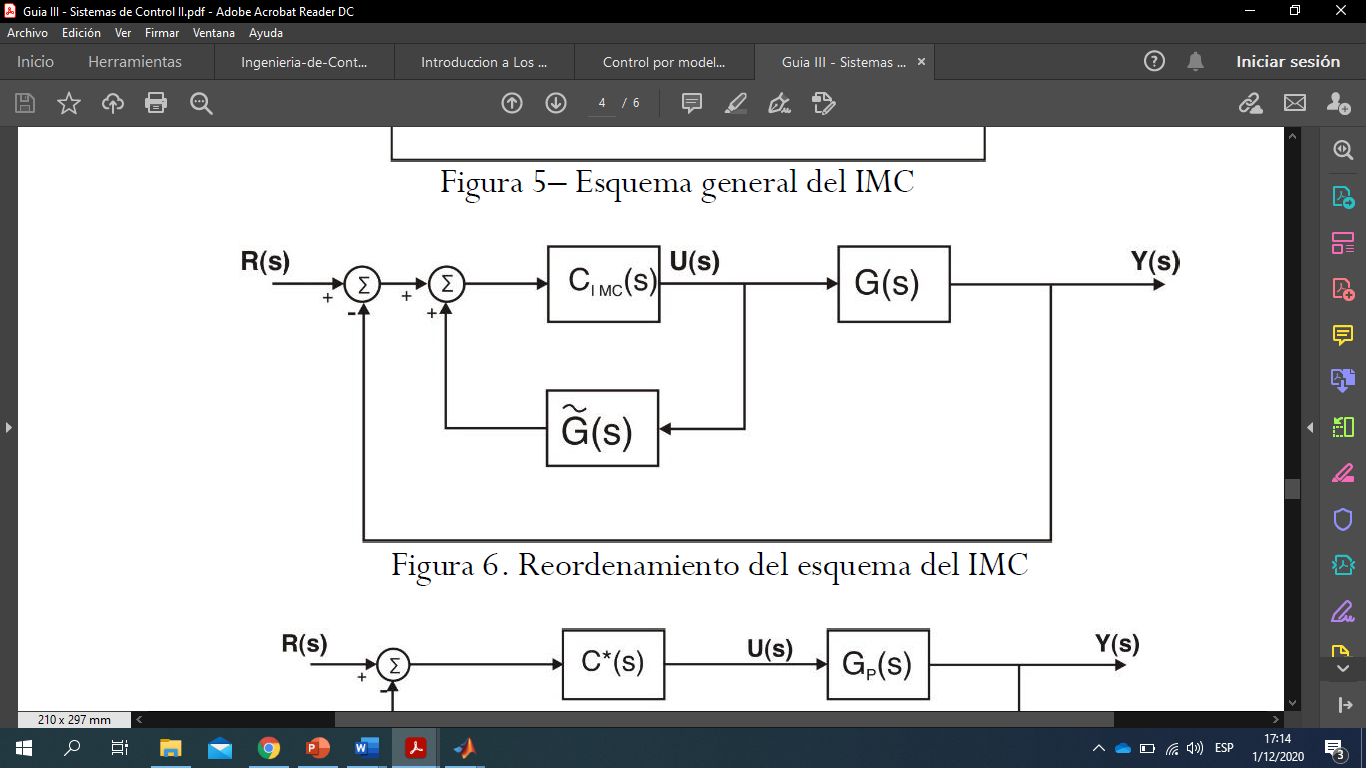Click the share with others person icon
This screenshot has height=768, width=1366.
tap(1338, 103)
